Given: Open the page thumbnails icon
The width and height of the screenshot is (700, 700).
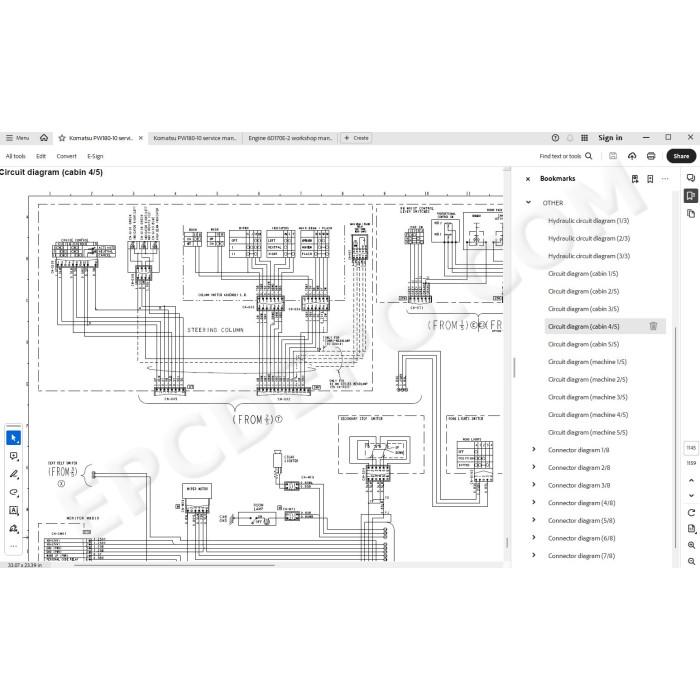Looking at the screenshot, I should pyautogui.click(x=691, y=213).
